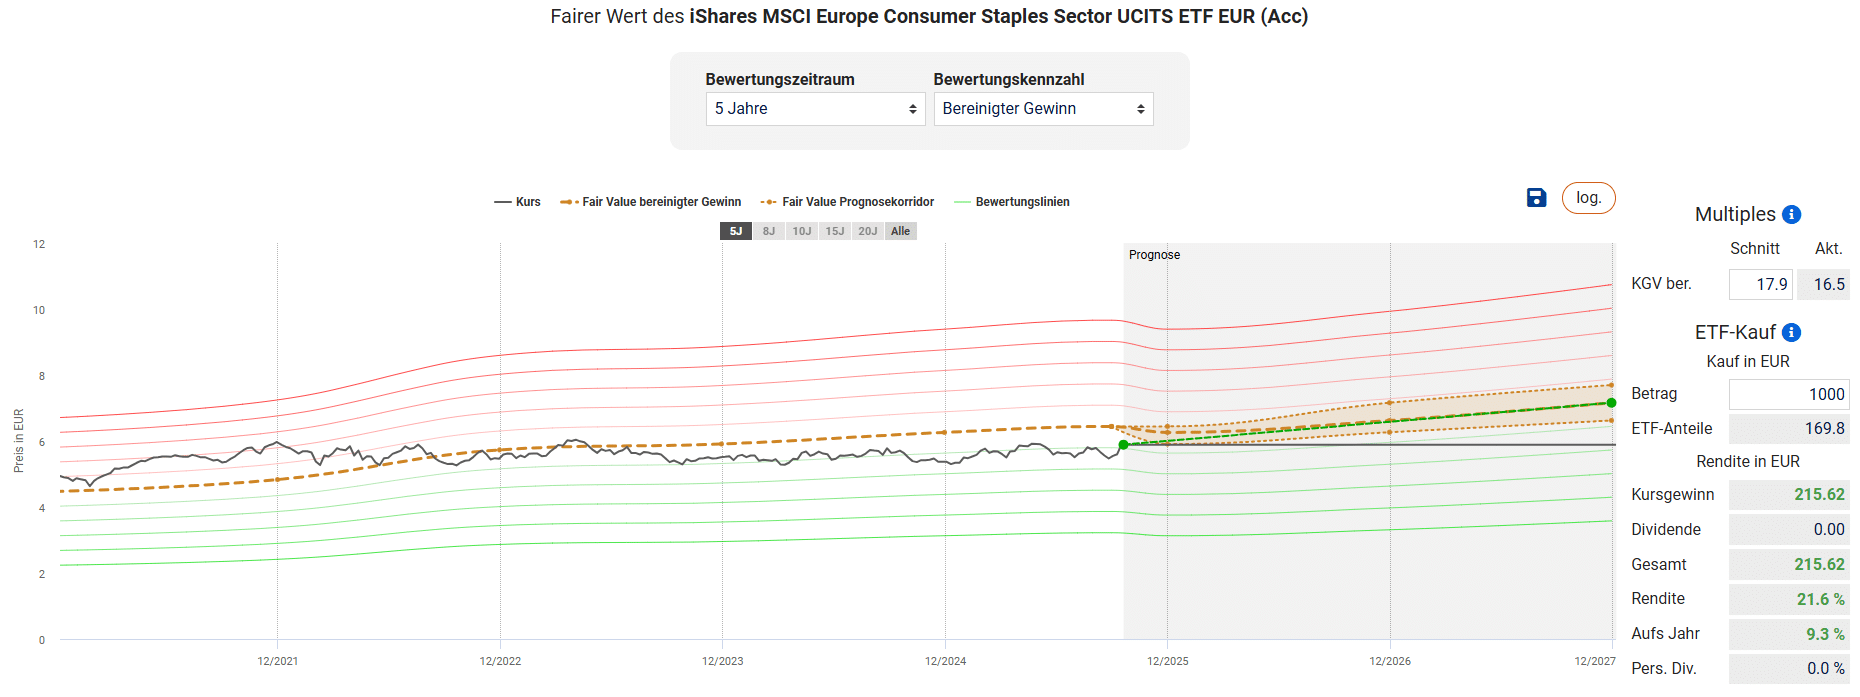Open the Bewertungszeitraum 5 Jahre dropdown
This screenshot has width=1860, height=697.
point(815,109)
